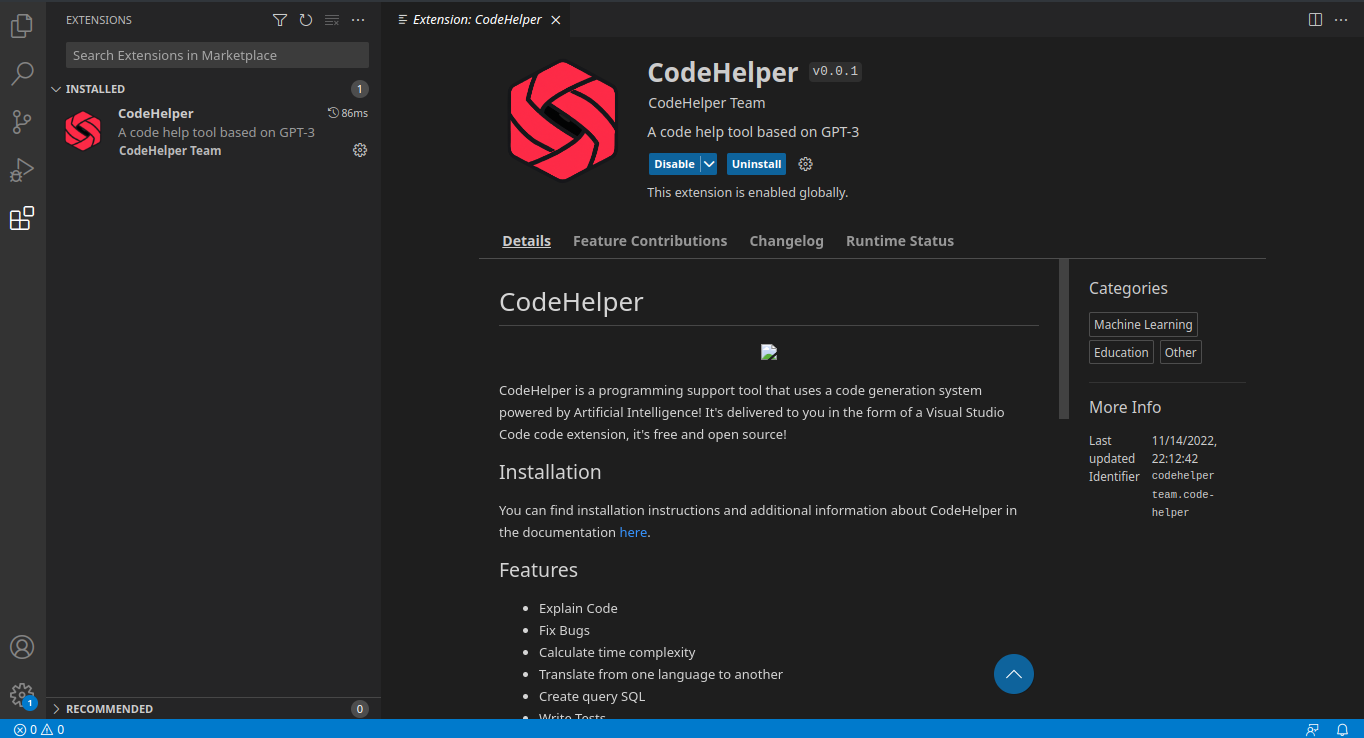Click the scroll-to-top arrow button
This screenshot has width=1364, height=738.
coord(1014,674)
